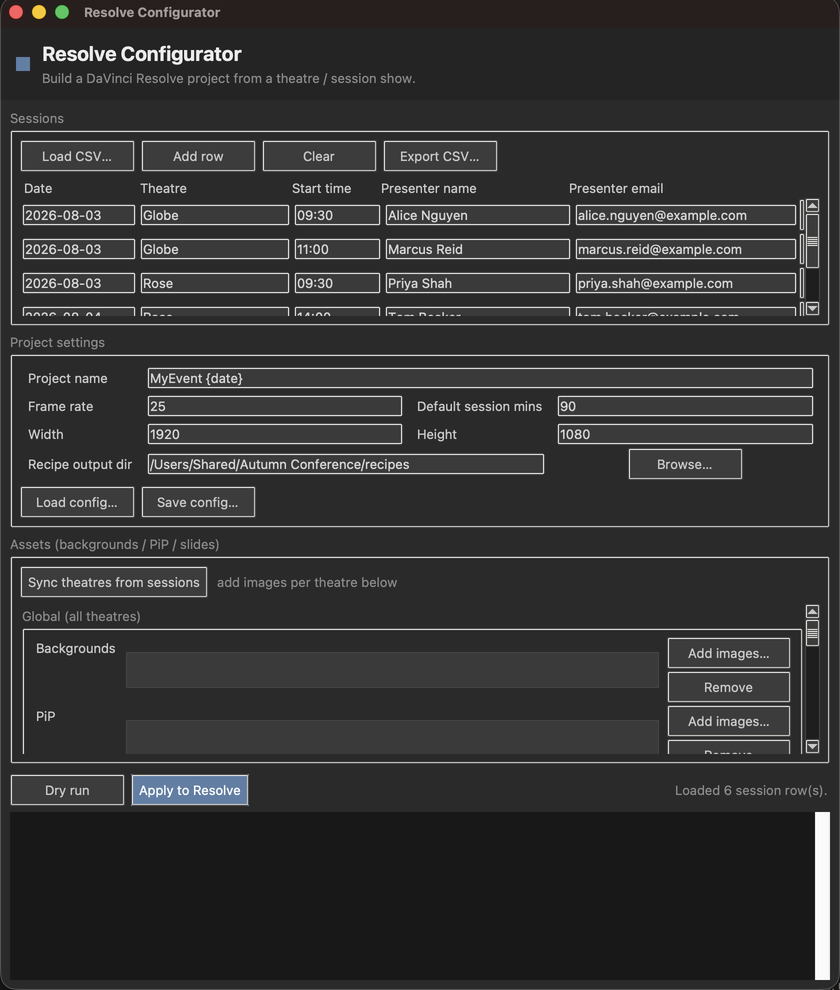Select the Width field
The height and width of the screenshot is (990, 840).
275,434
